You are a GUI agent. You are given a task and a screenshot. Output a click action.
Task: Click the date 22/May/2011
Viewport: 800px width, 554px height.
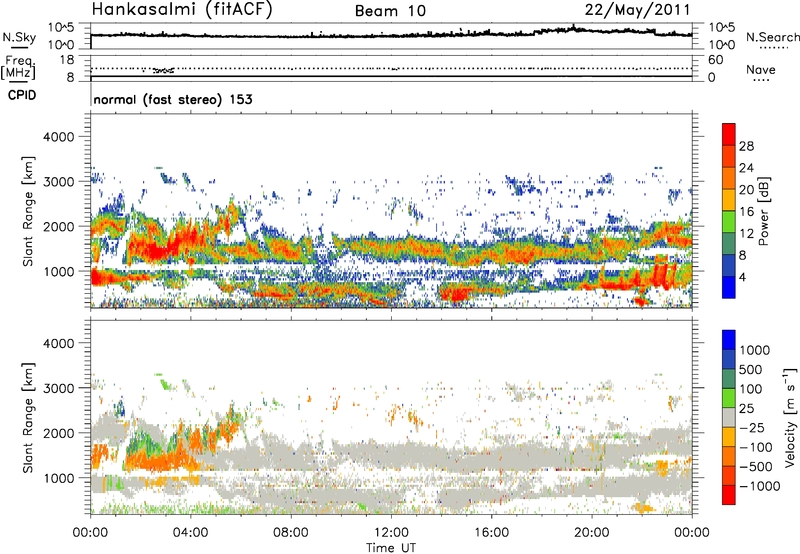click(637, 10)
